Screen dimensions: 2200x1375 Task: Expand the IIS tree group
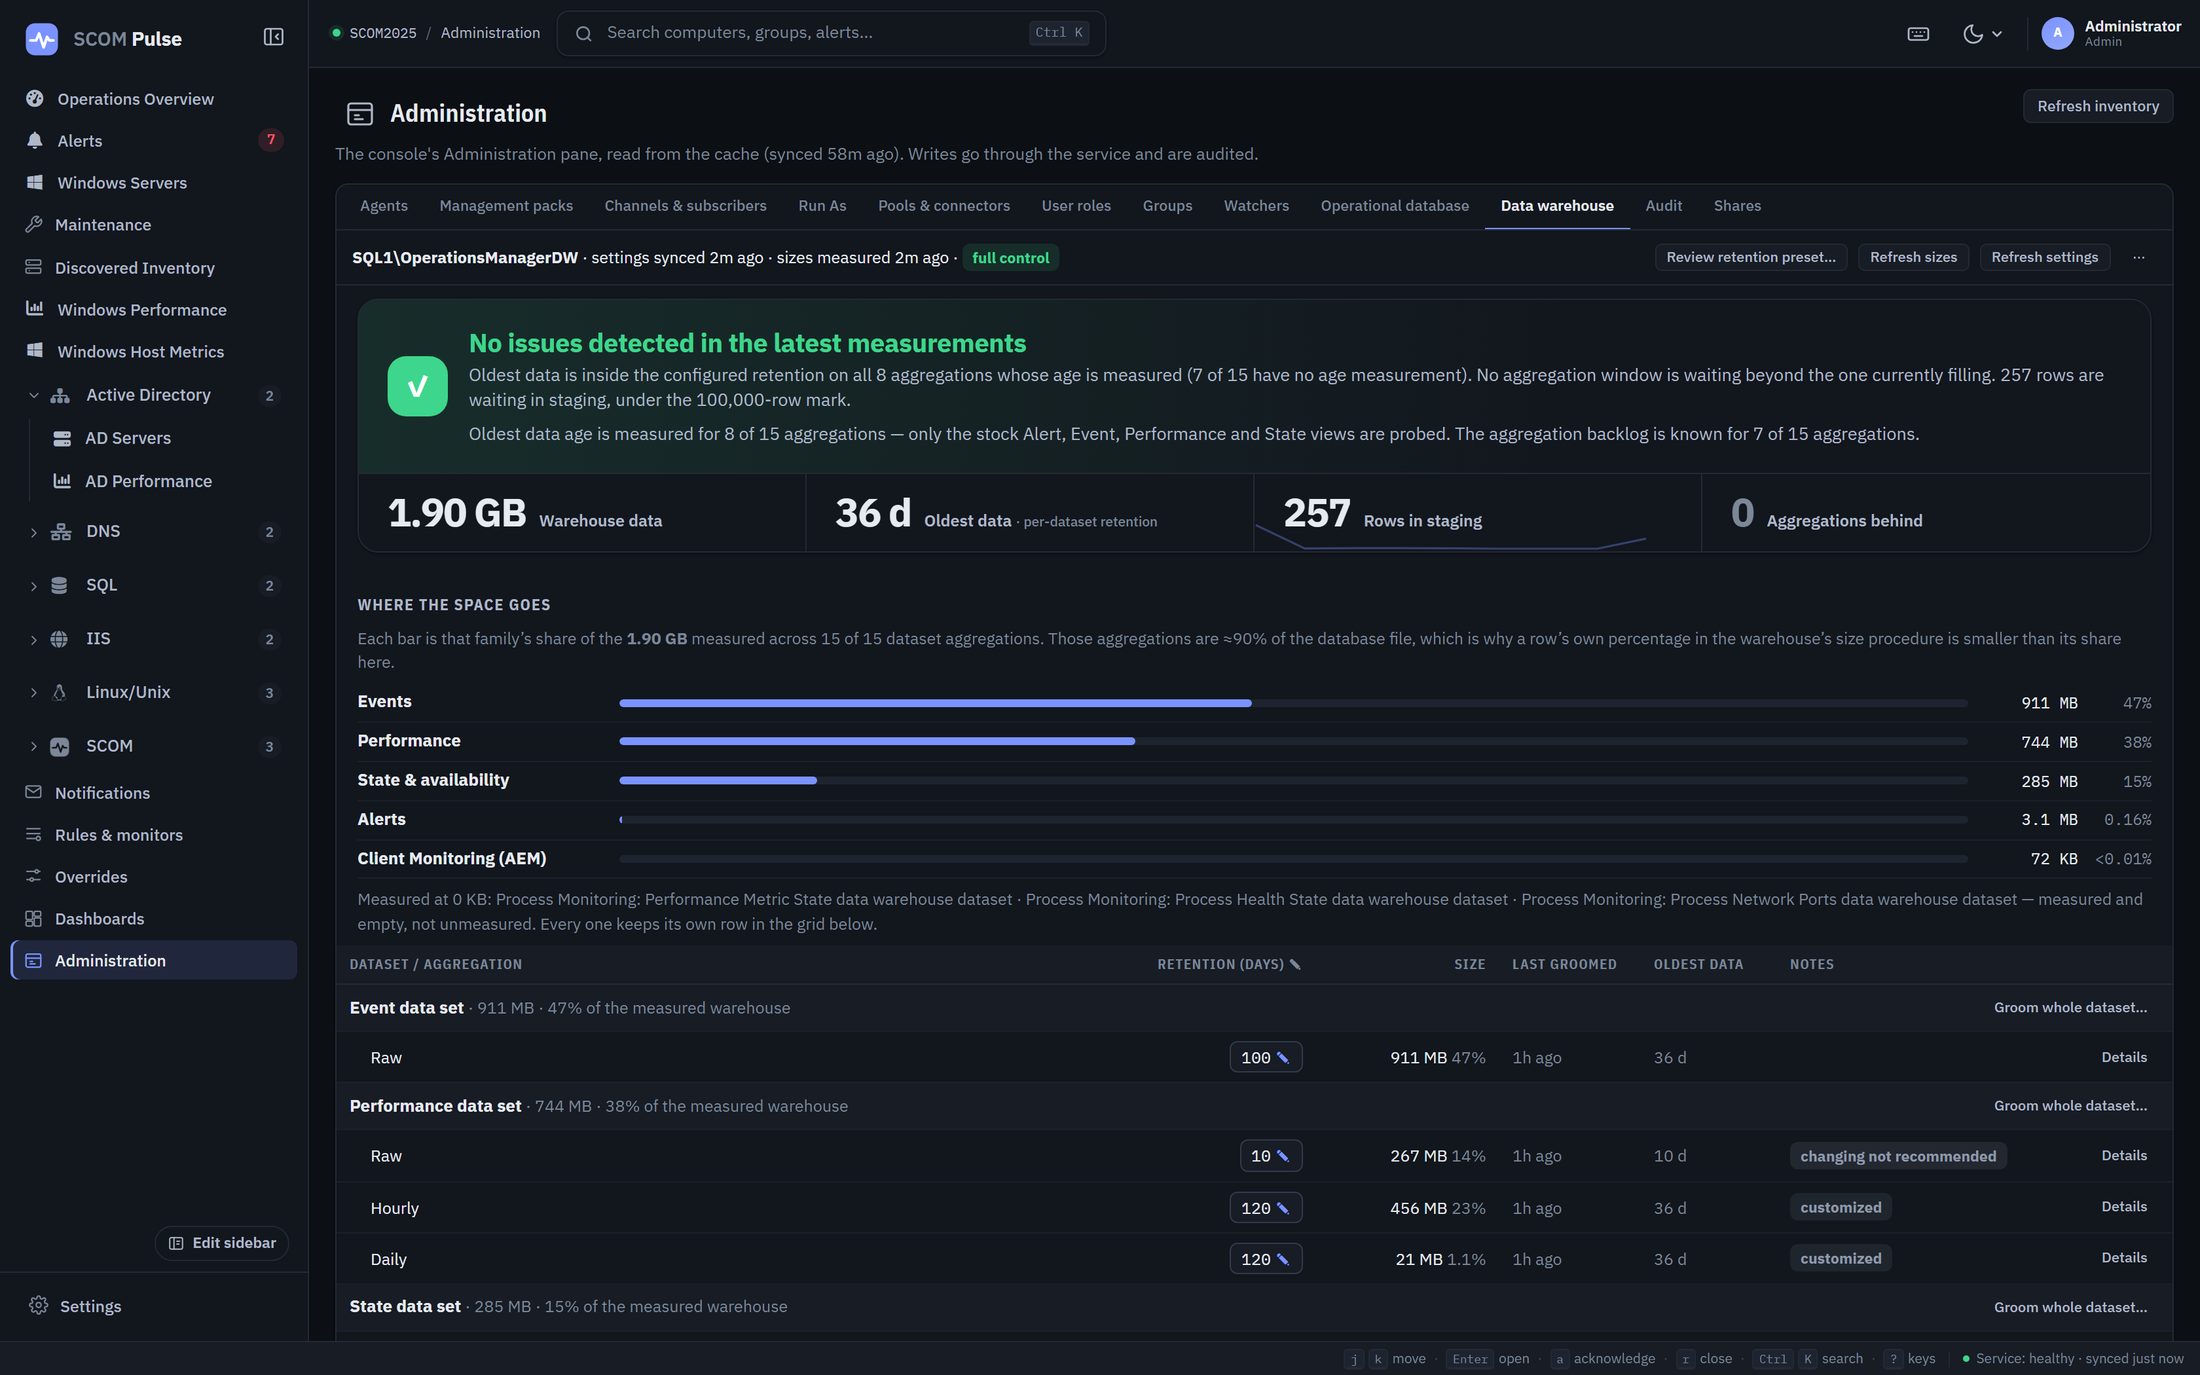point(33,639)
